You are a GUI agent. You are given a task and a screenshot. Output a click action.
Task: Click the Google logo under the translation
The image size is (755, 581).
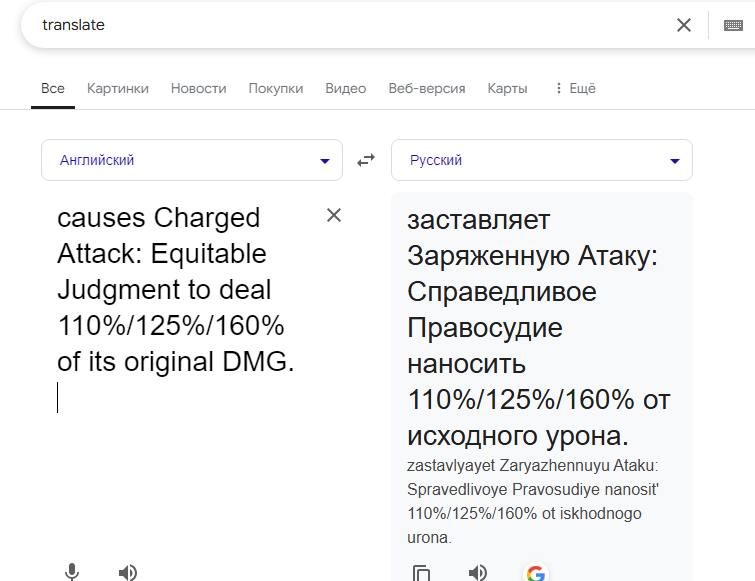(x=535, y=573)
